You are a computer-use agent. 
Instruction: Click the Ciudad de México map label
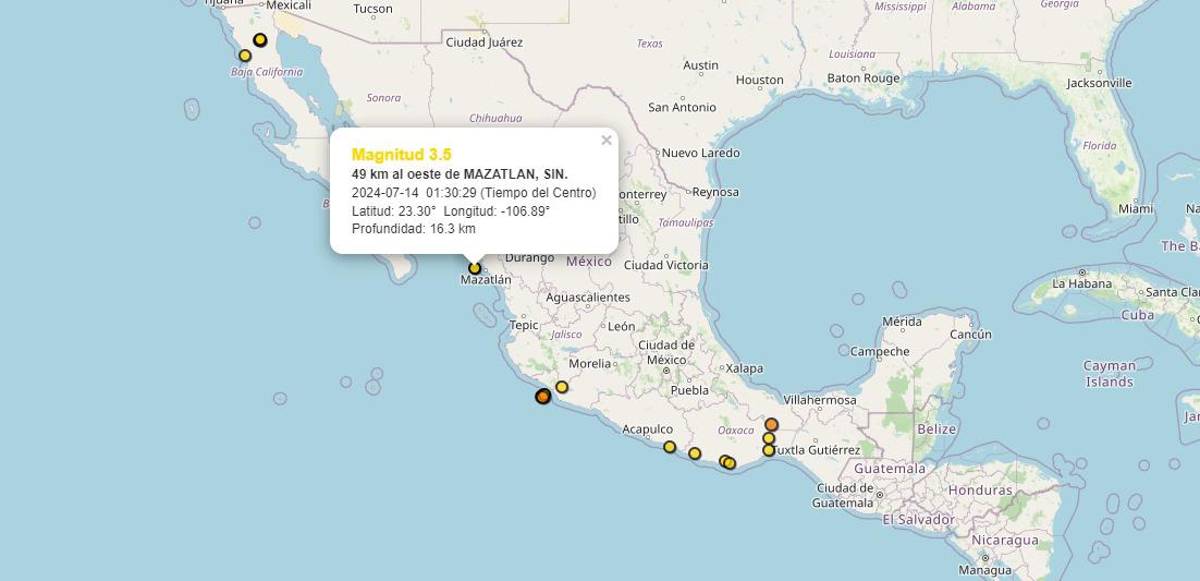[660, 352]
